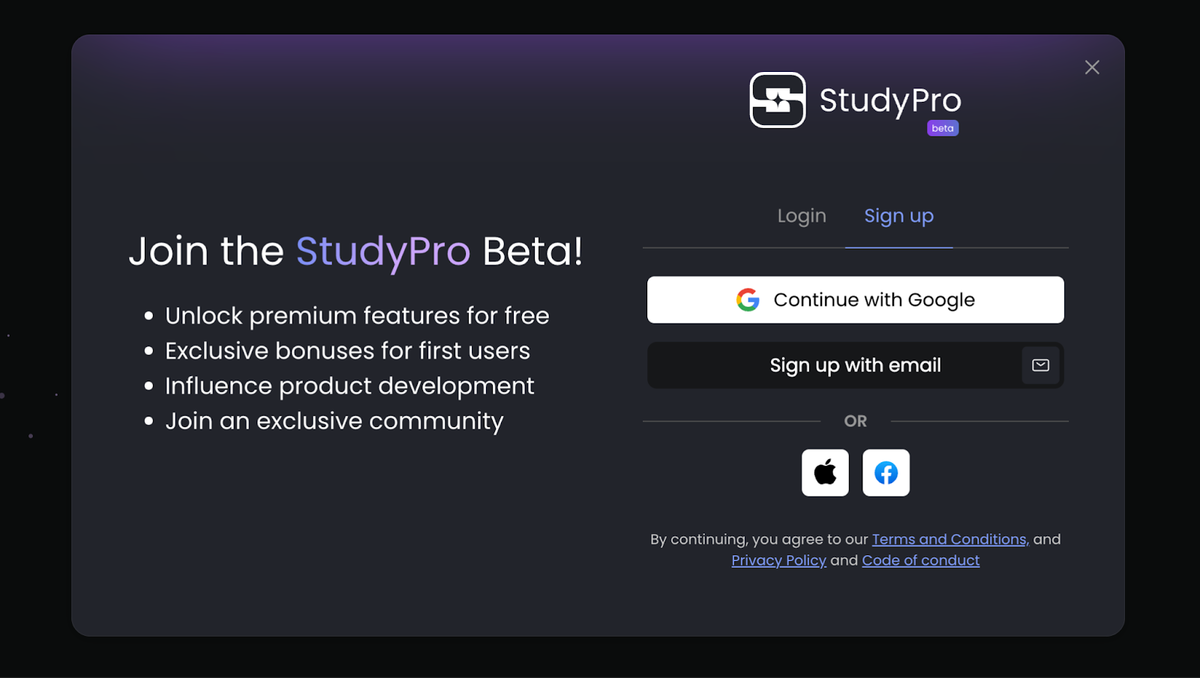Viewport: 1200px width, 678px height.
Task: Click the white Apple button below OR
Action: point(824,472)
